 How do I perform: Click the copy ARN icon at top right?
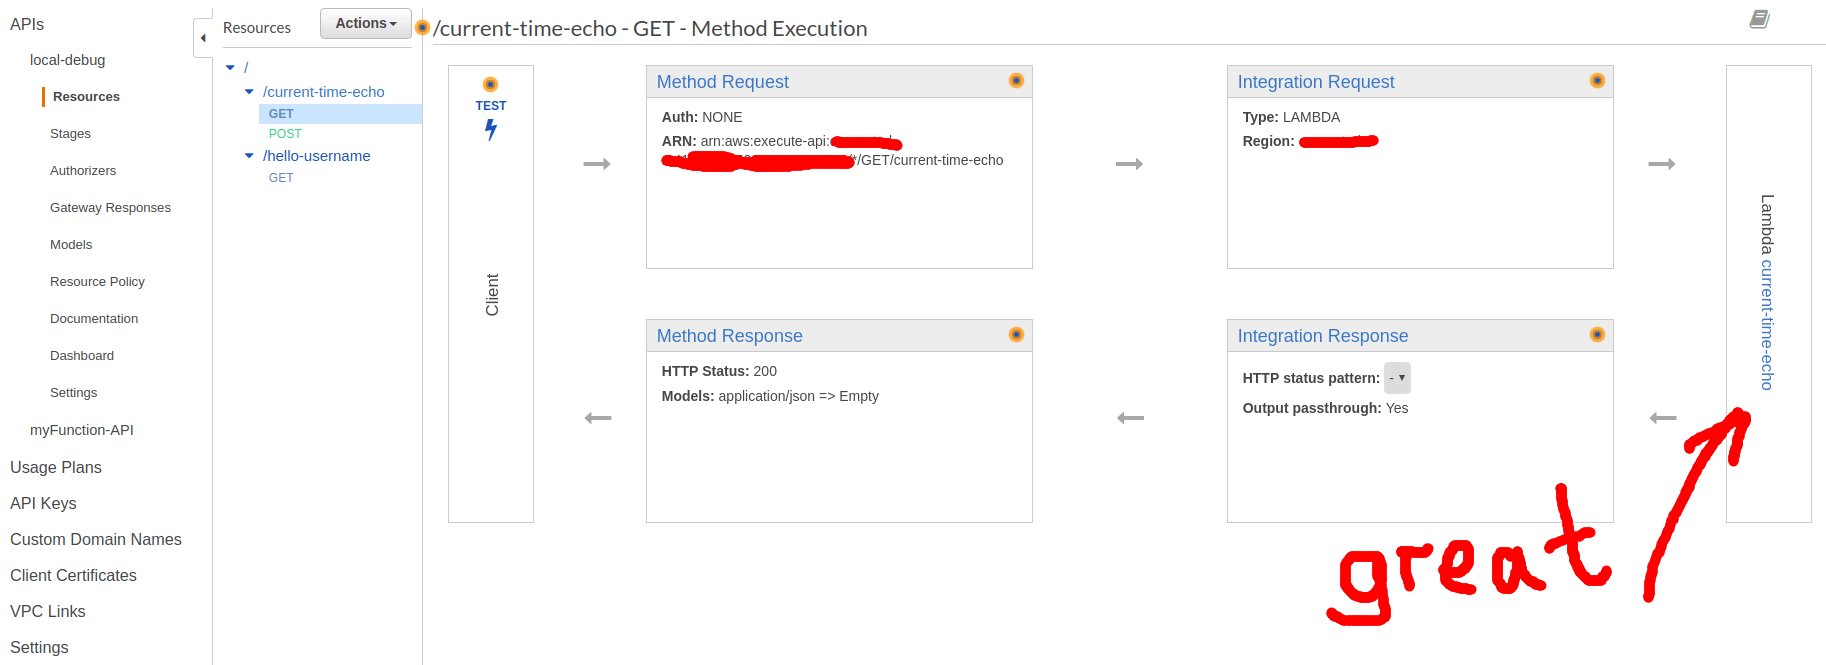1758,19
